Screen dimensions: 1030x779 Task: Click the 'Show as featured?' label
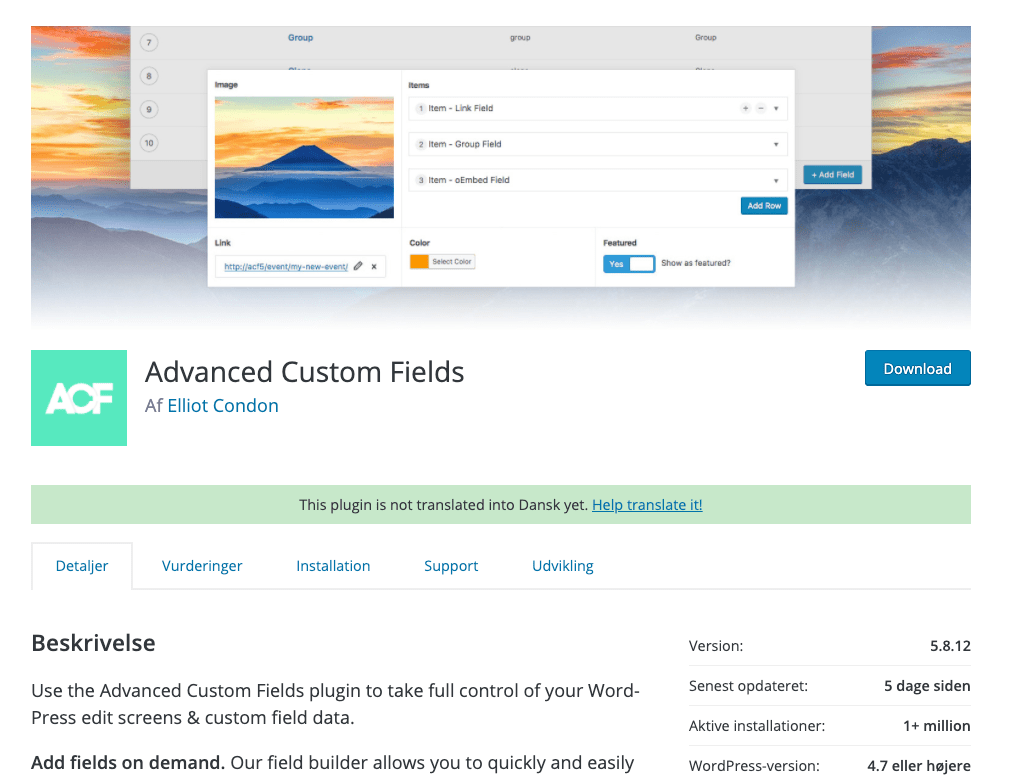click(x=696, y=263)
